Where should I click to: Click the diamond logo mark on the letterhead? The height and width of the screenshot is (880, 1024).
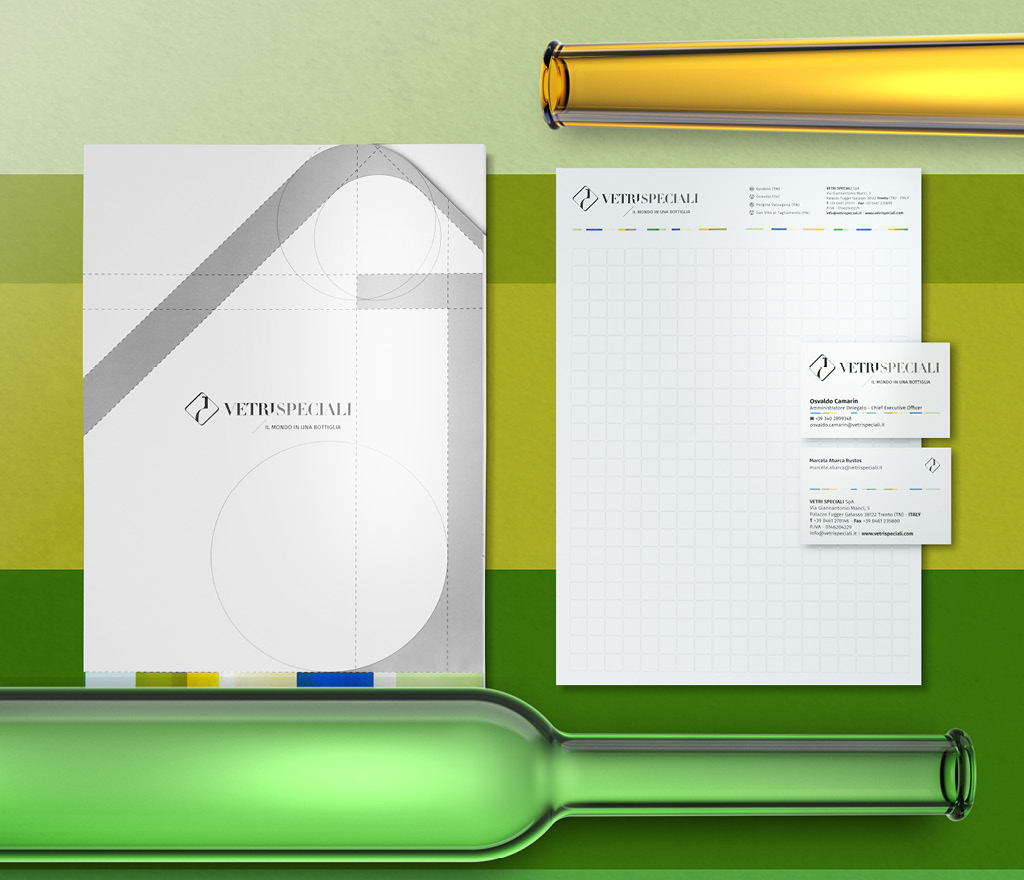[585, 198]
